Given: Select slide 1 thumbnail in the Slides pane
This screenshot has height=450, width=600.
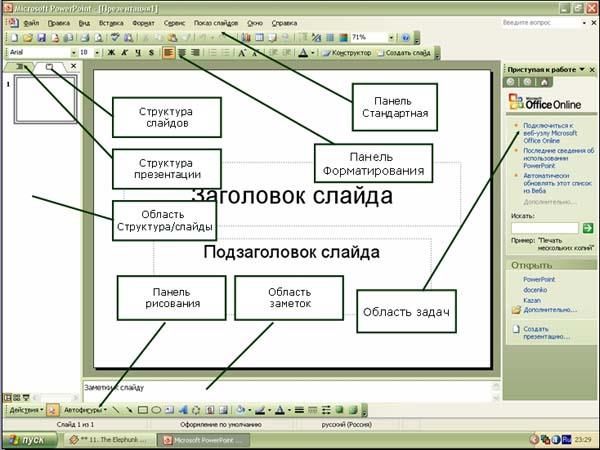Looking at the screenshot, I should click(46, 99).
